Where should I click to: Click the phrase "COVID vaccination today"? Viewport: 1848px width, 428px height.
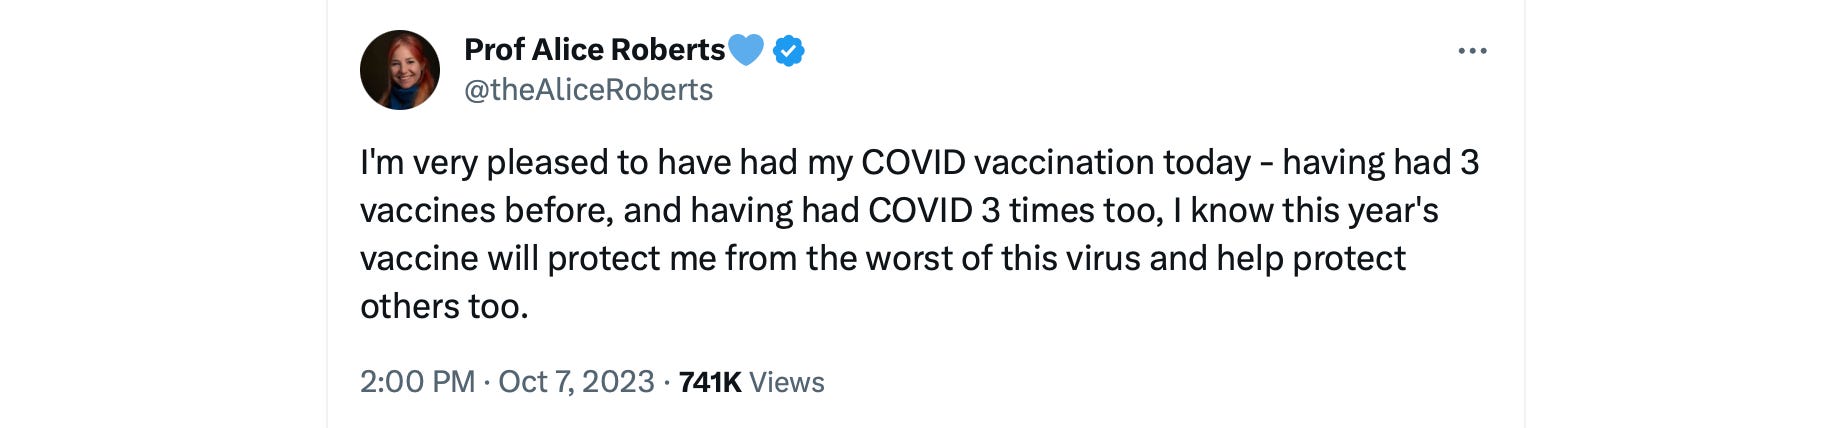point(1055,163)
